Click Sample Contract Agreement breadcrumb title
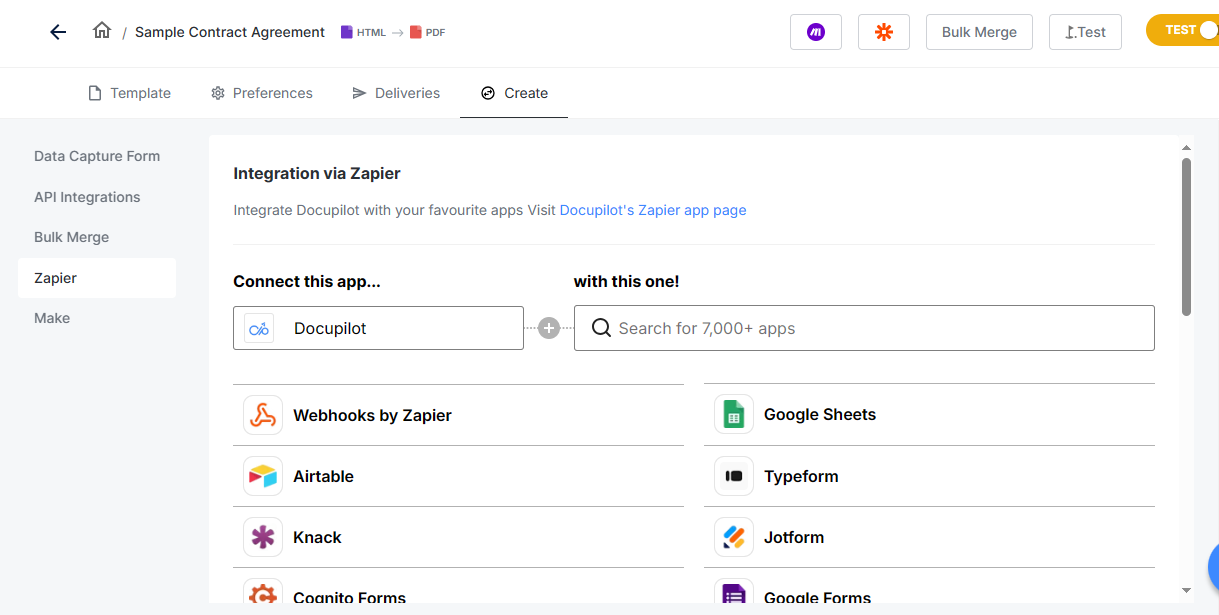 (x=230, y=32)
